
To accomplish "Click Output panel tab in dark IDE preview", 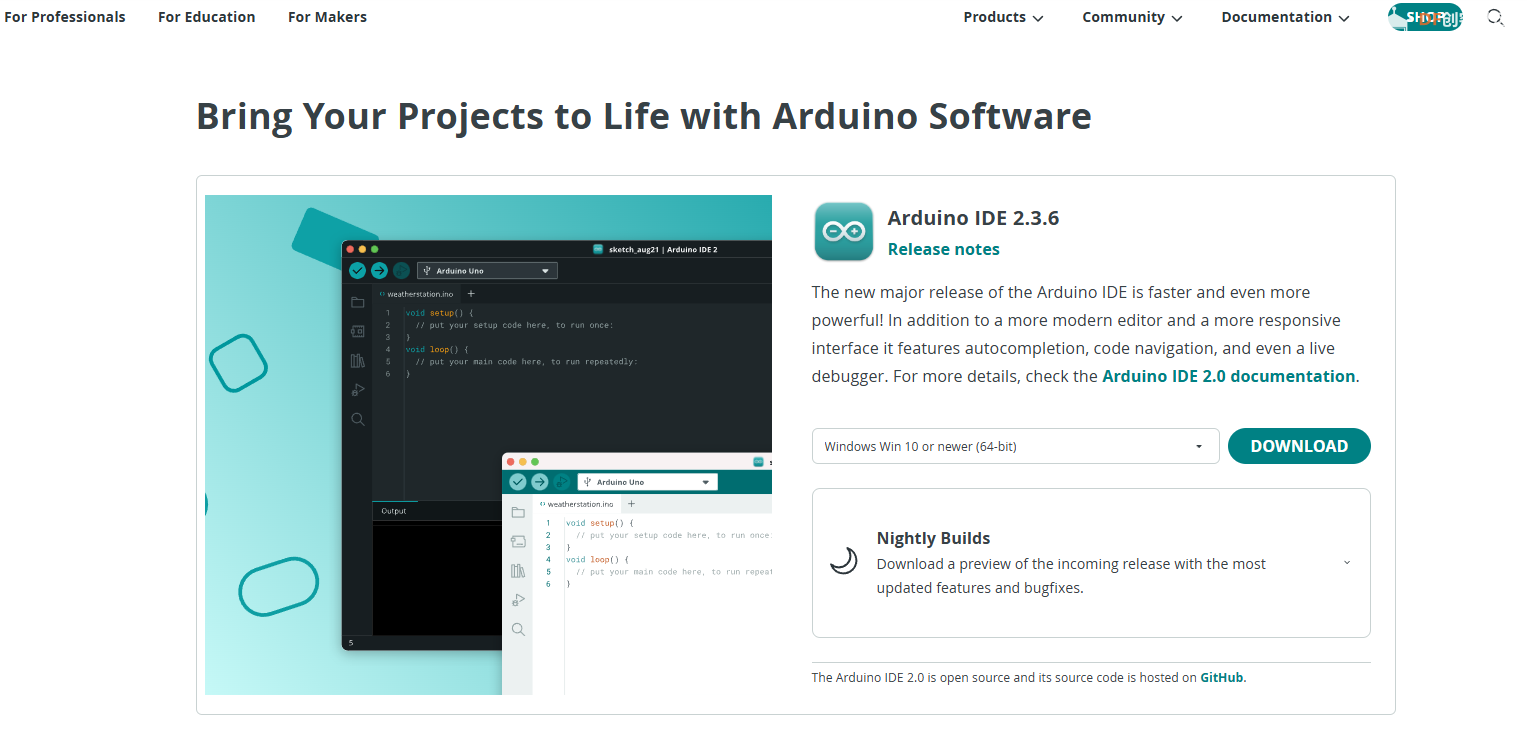I will pos(394,511).
